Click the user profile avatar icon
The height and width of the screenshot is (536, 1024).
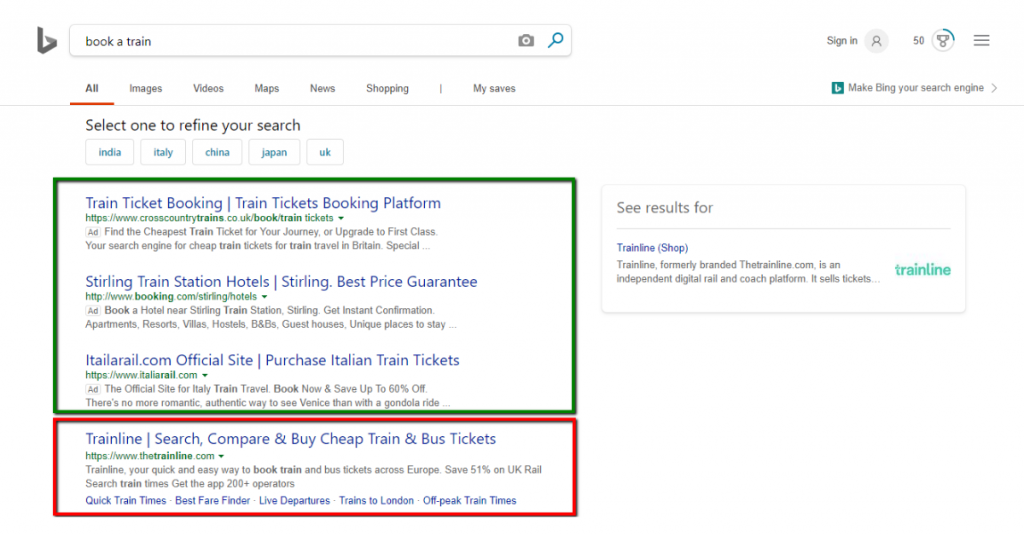[x=876, y=41]
